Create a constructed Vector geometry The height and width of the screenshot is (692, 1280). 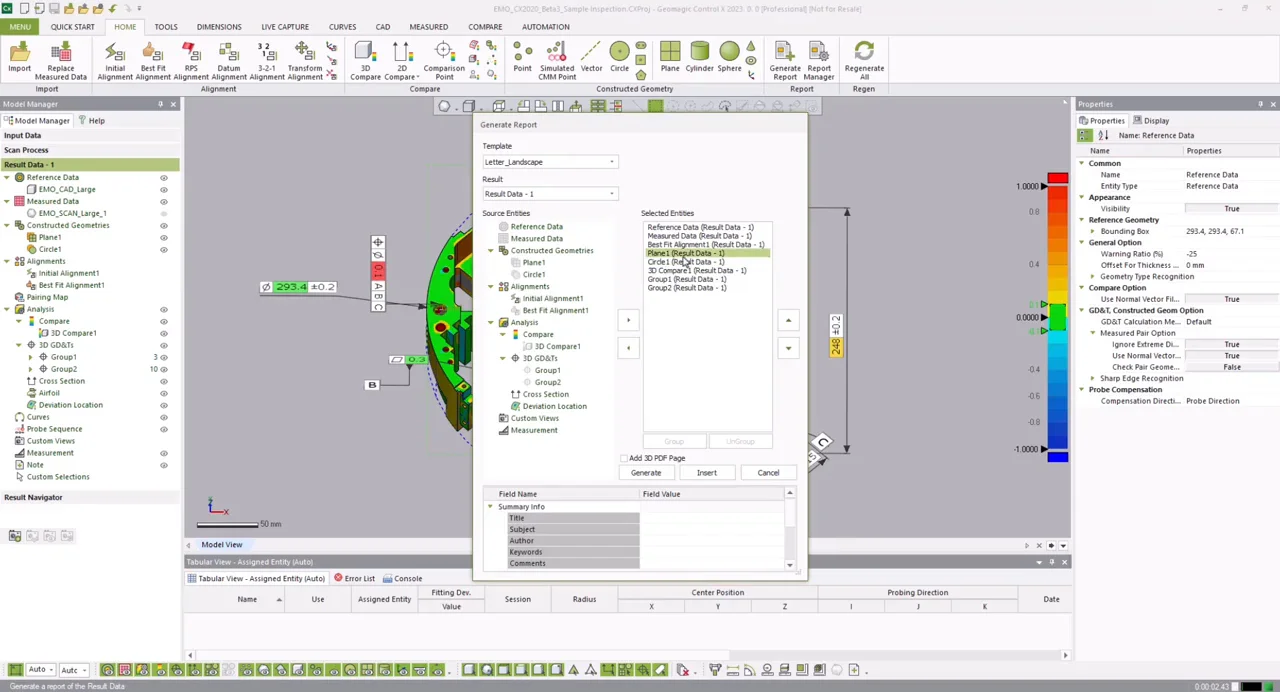coord(591,58)
